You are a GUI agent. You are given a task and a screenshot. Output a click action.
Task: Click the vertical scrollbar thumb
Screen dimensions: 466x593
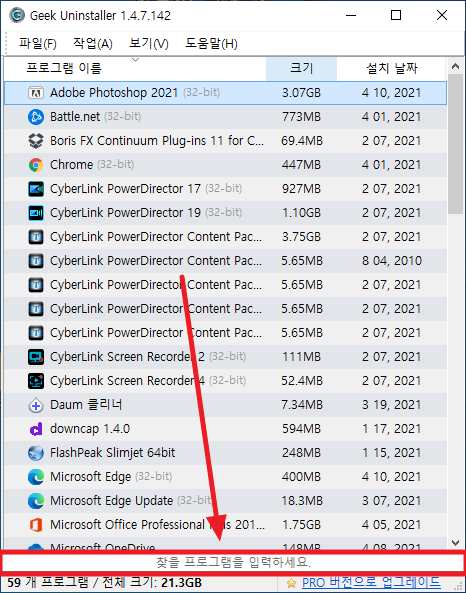click(x=456, y=144)
